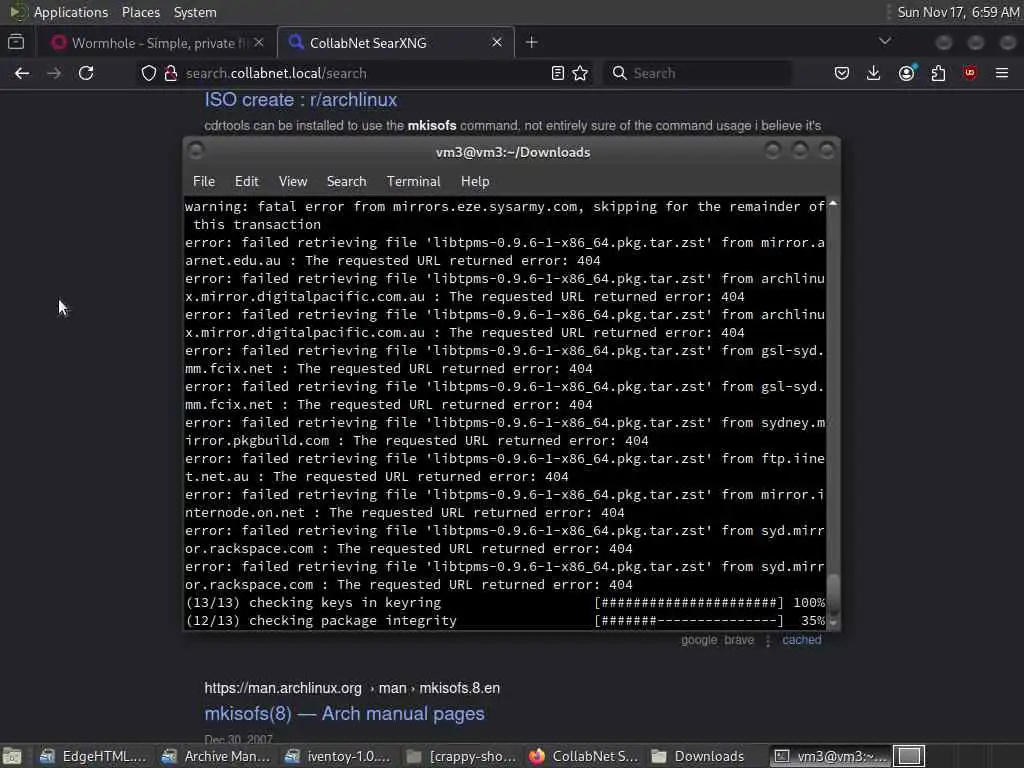Expand the list-all-tabs chevron
The width and height of the screenshot is (1024, 768).
pos(885,41)
